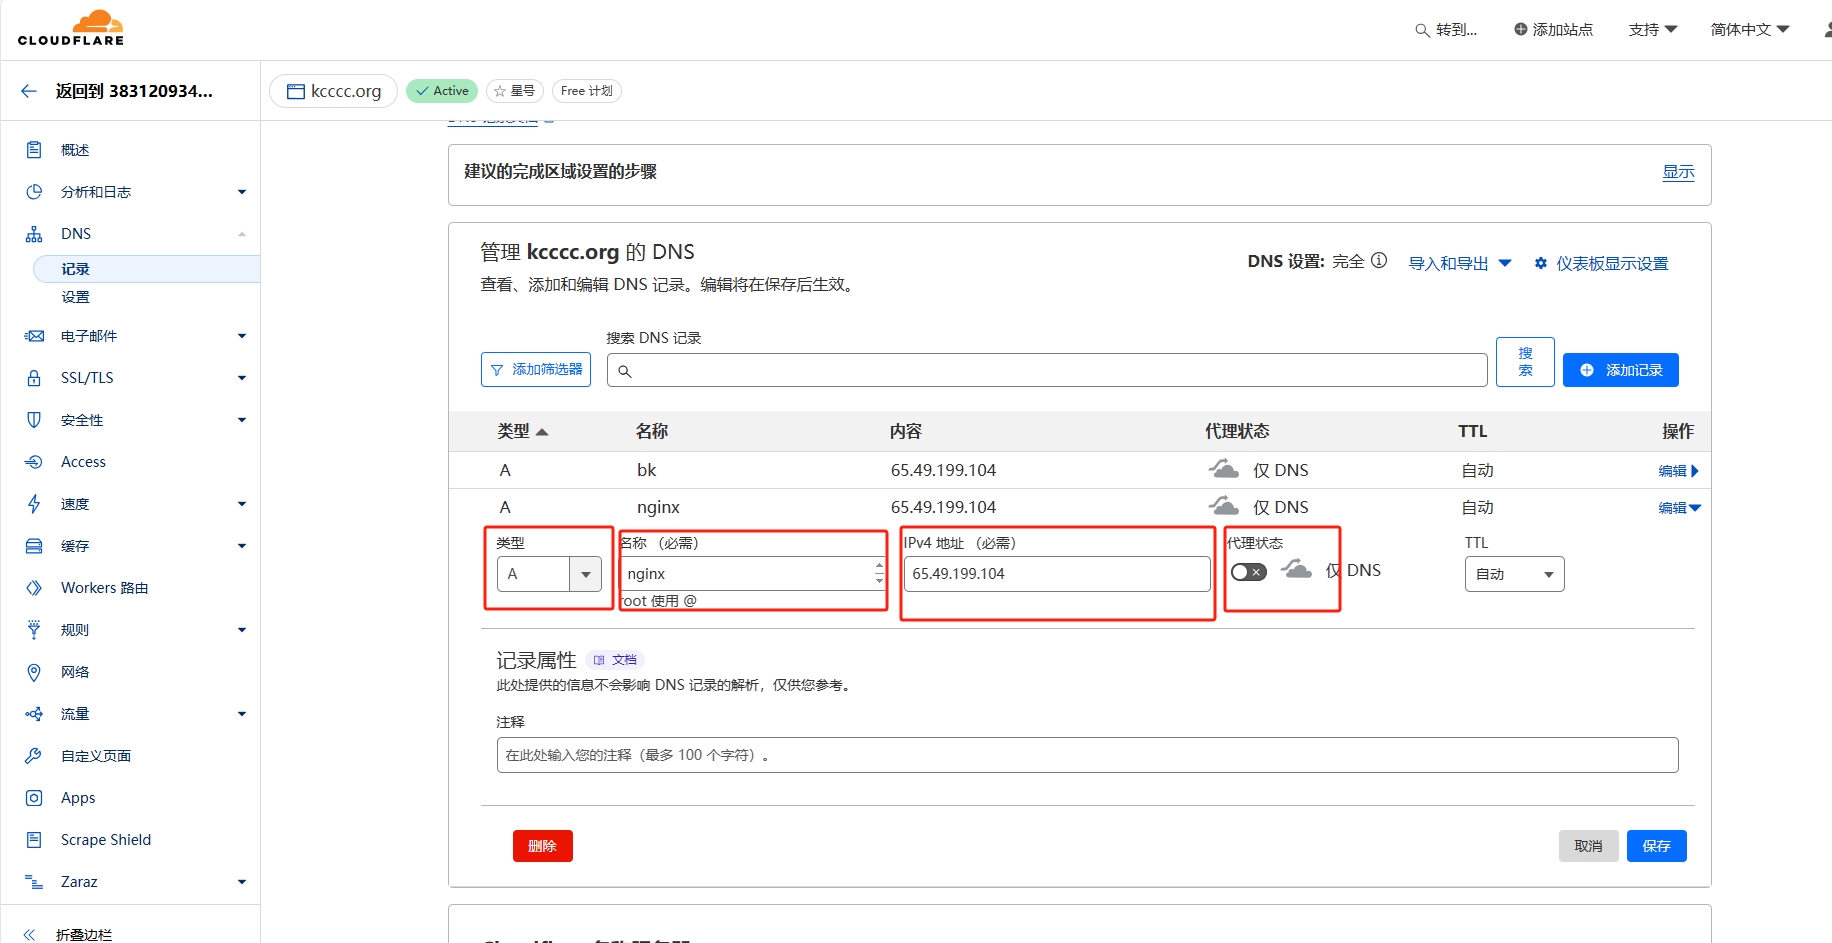Select 记录 under DNS
The width and height of the screenshot is (1832, 943).
click(147, 269)
